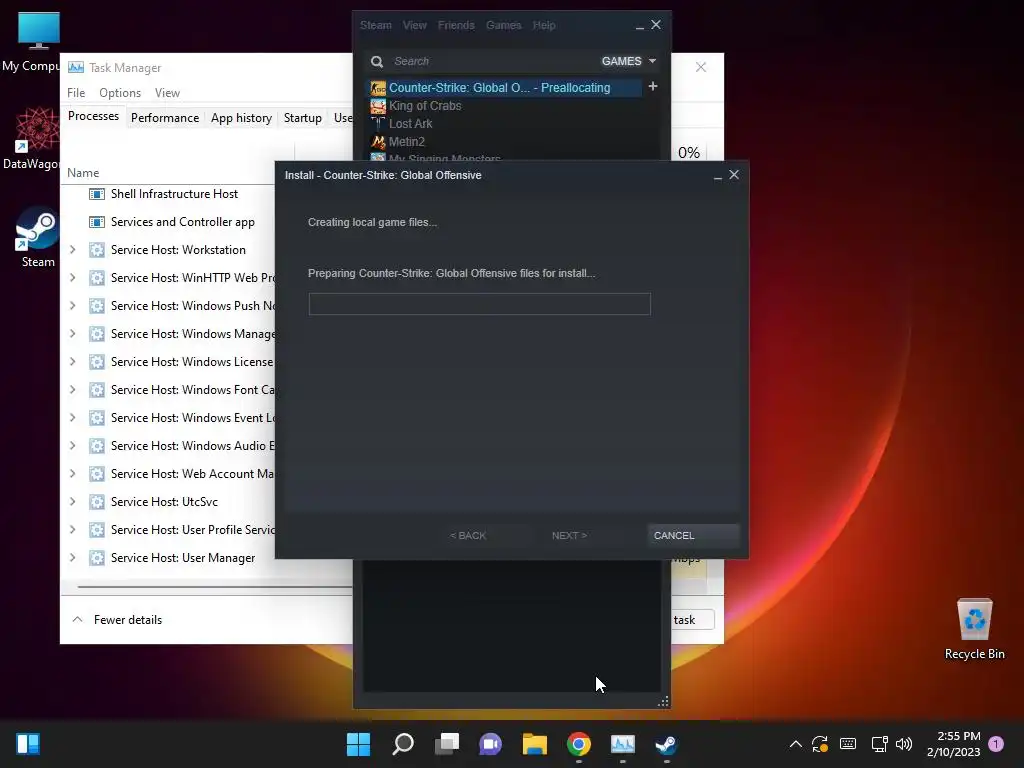Click the King of Crabs game icon

coord(378,106)
